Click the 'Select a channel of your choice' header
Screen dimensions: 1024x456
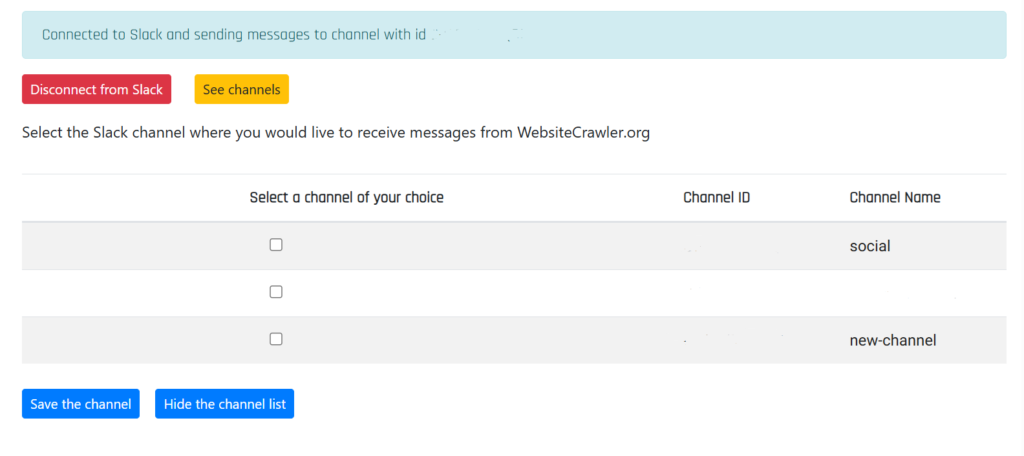pyautogui.click(x=346, y=198)
